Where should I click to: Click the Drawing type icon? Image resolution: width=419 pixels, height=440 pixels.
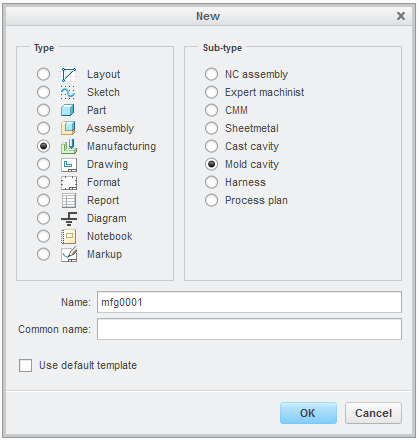(x=69, y=164)
